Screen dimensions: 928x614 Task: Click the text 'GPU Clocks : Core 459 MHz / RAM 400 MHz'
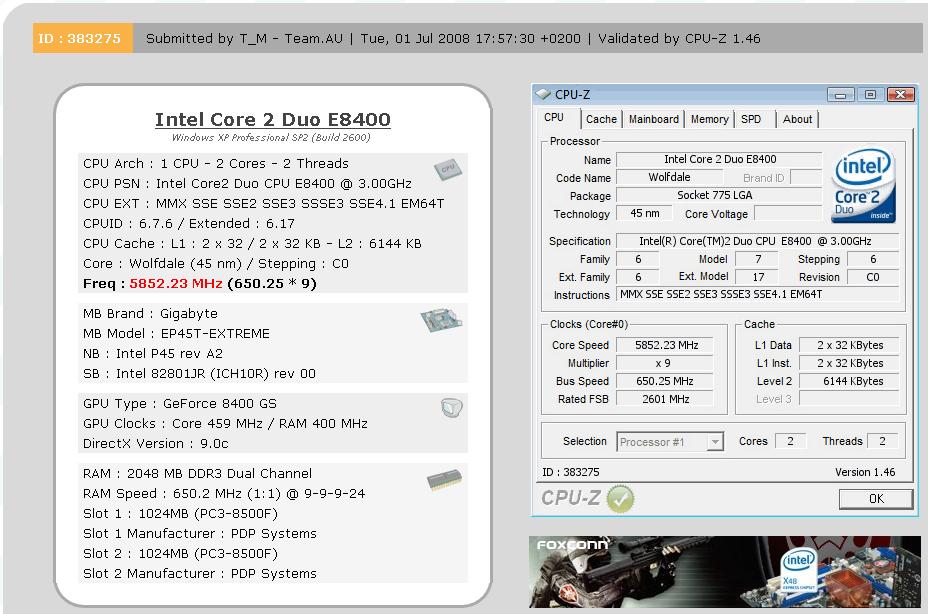225,423
